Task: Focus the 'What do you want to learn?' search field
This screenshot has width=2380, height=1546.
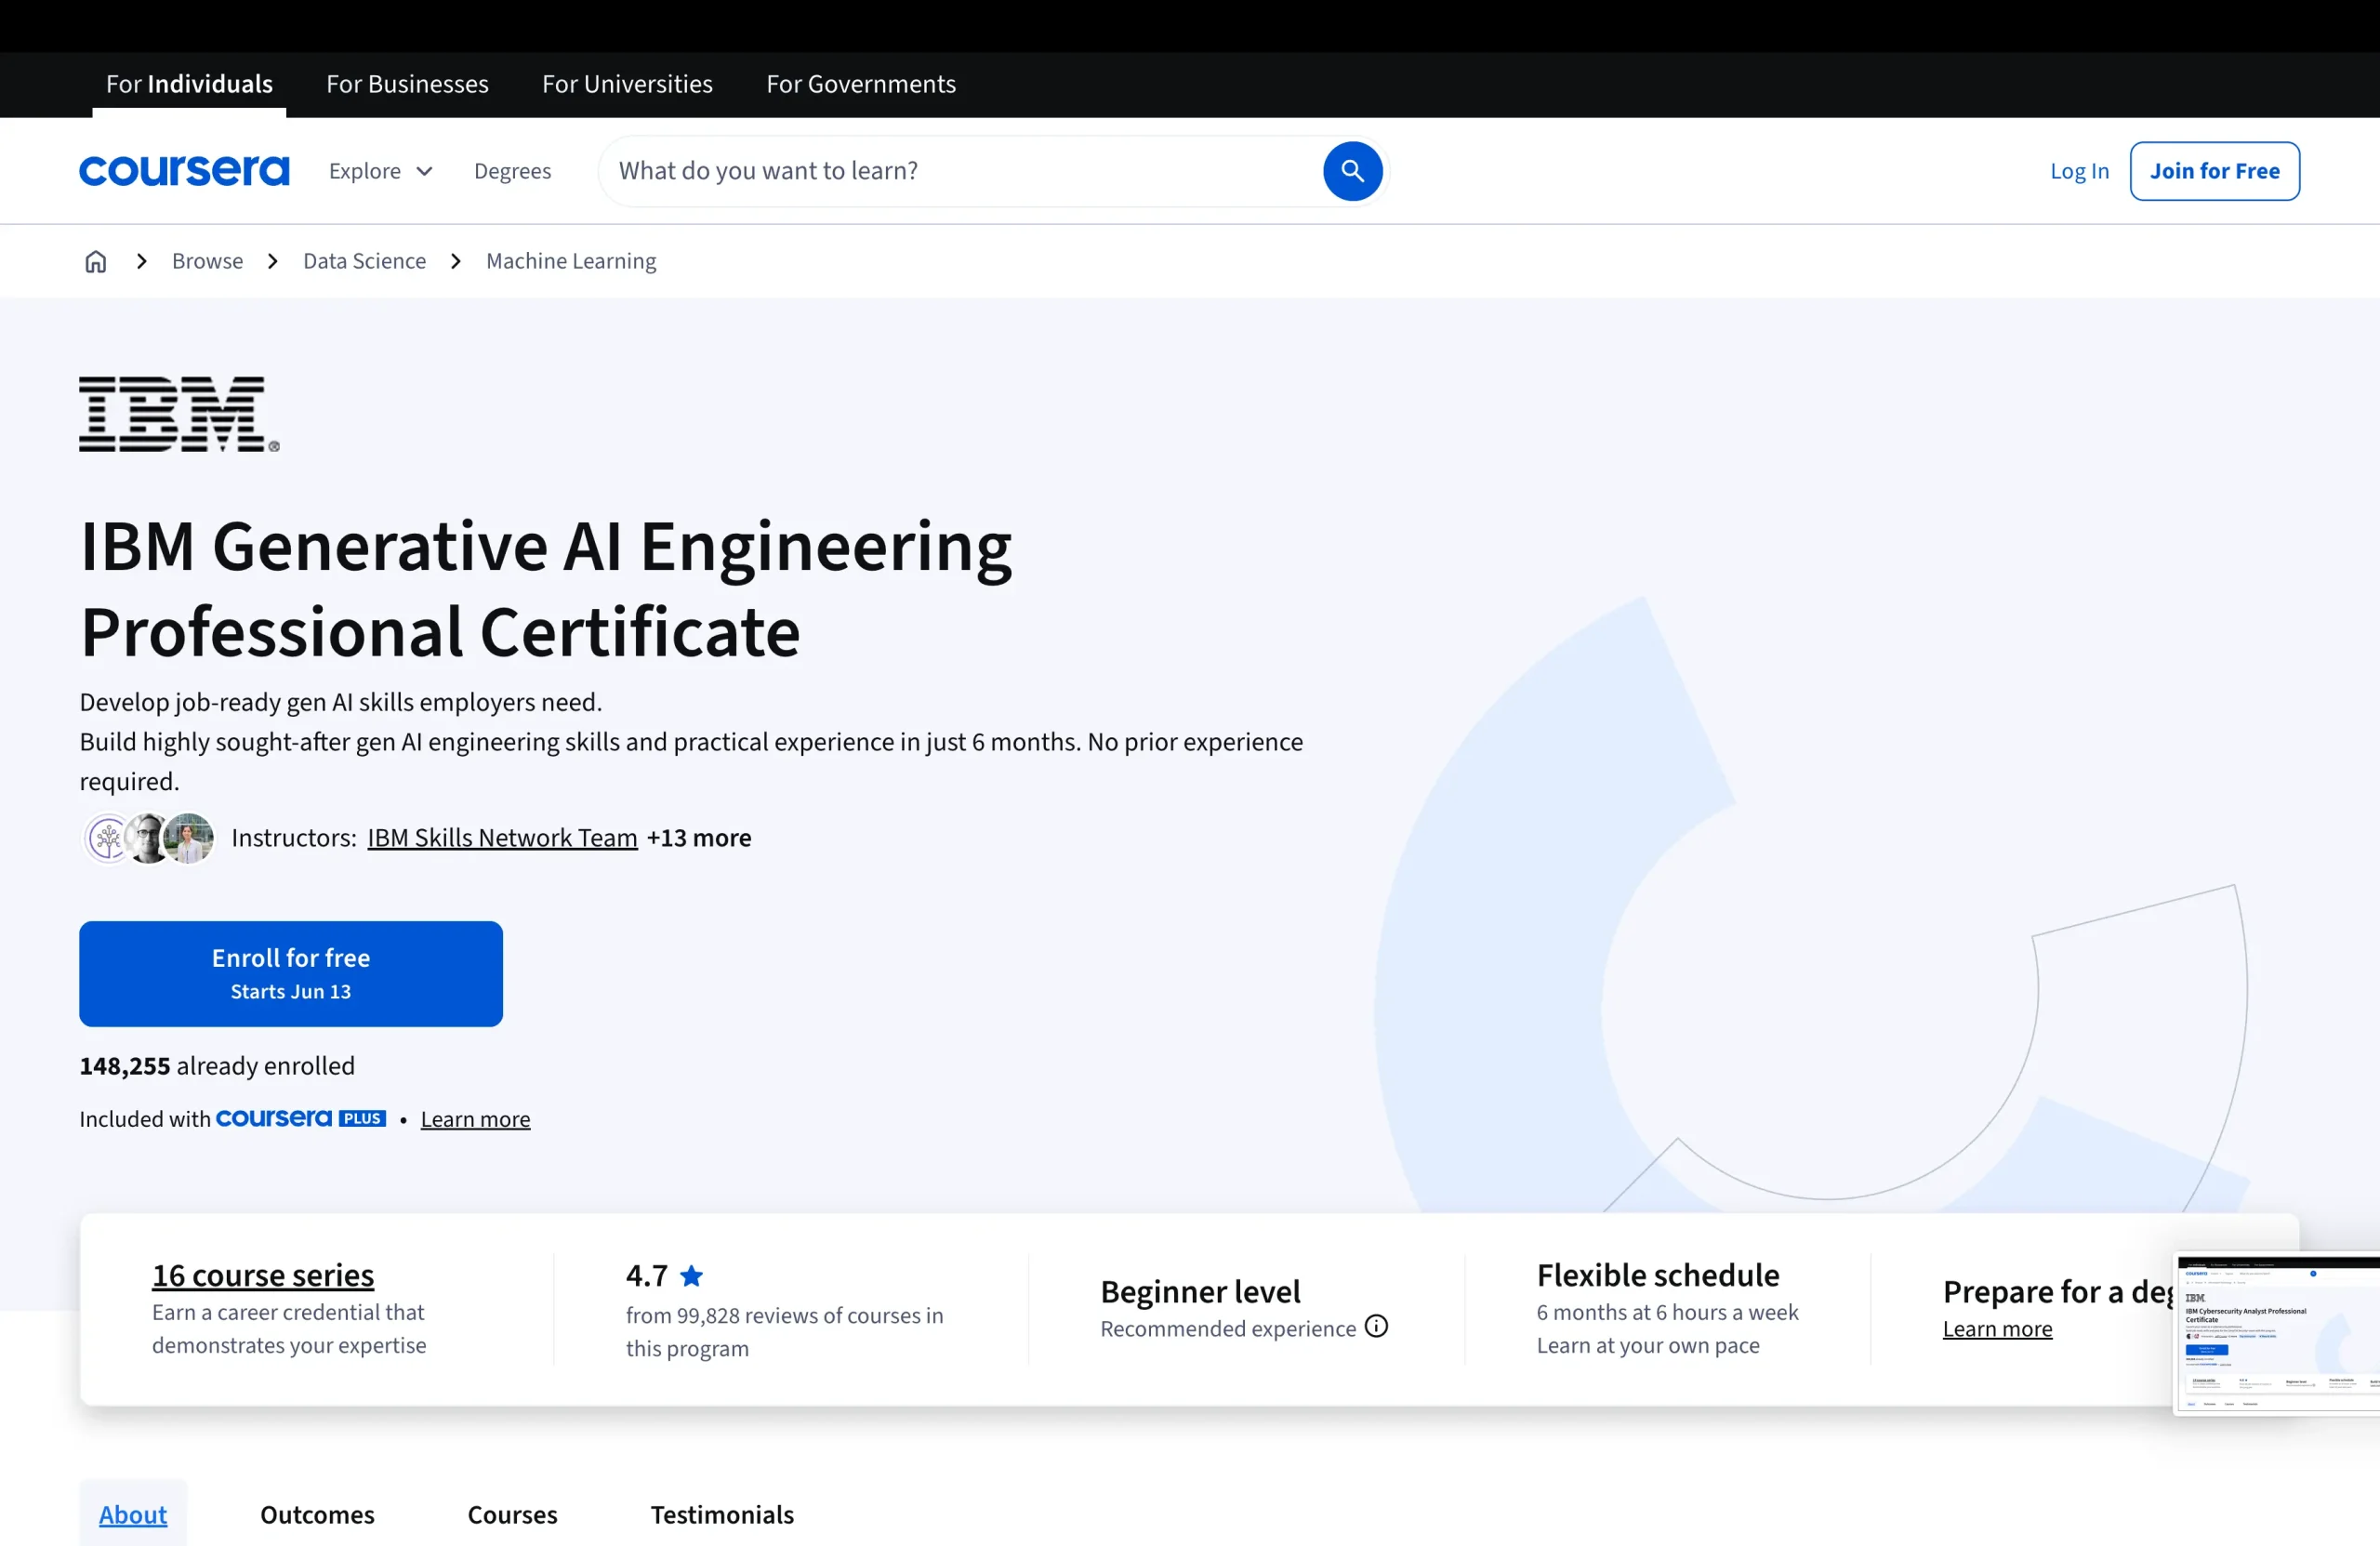Action: point(960,171)
